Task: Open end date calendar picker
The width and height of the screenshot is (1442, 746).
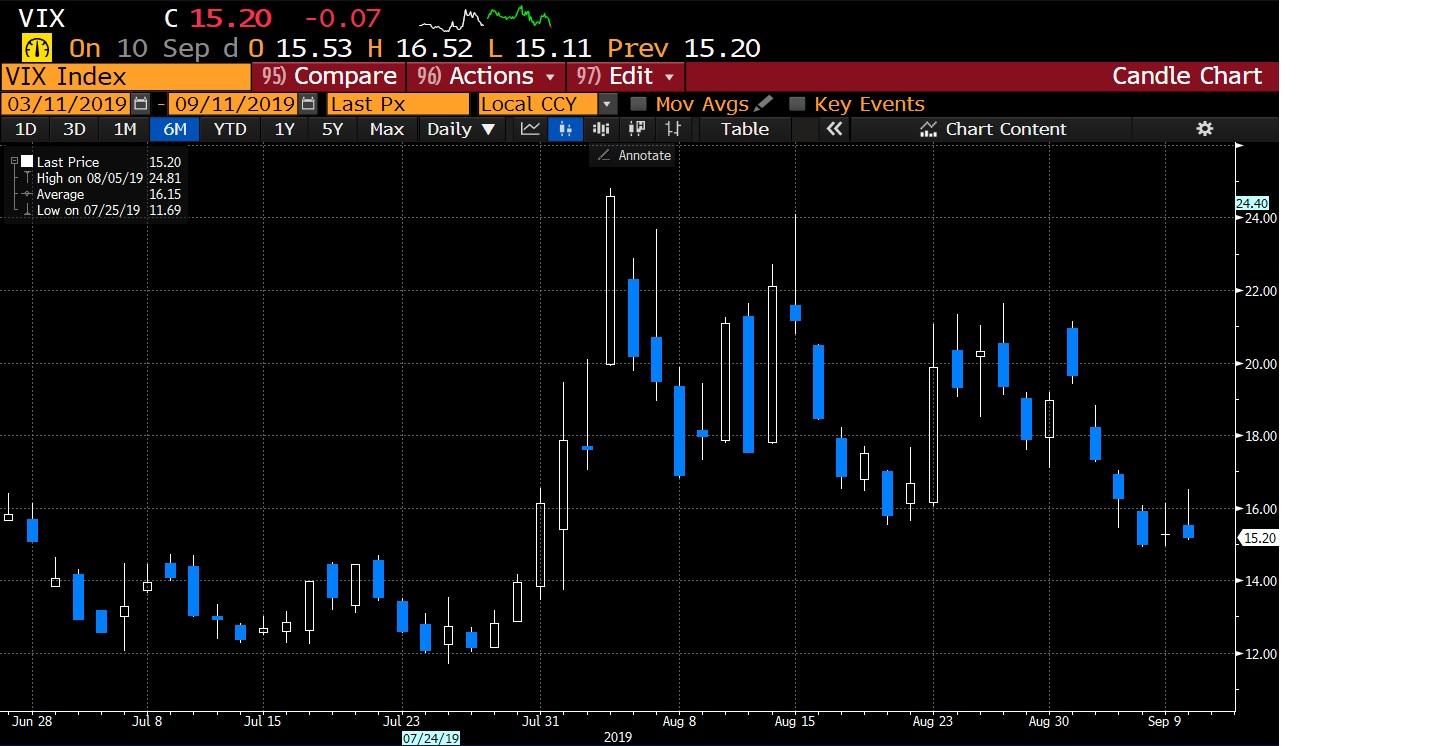Action: tap(308, 104)
